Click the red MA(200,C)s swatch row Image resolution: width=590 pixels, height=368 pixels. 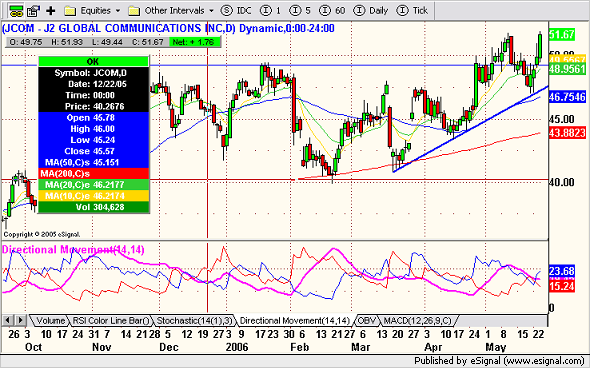pyautogui.click(x=93, y=173)
